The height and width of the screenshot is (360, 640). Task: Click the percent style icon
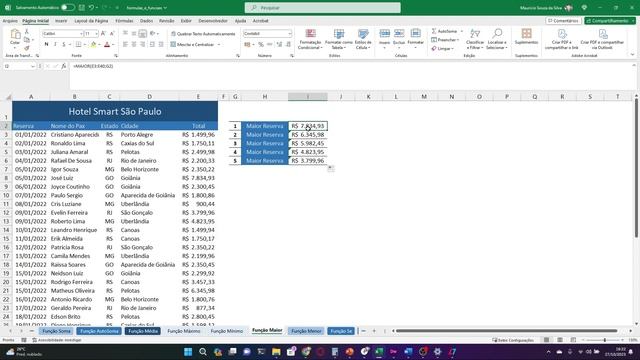point(261,44)
